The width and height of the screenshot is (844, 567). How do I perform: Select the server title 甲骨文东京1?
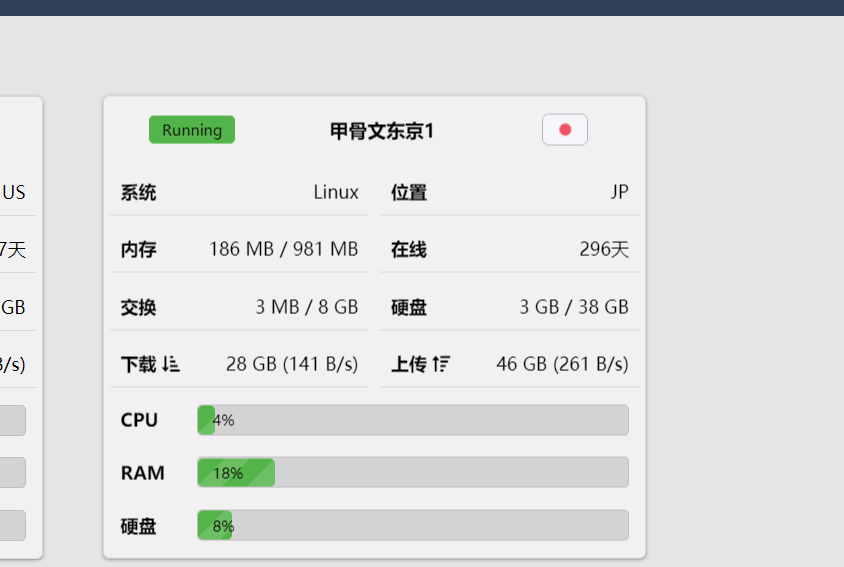tap(382, 131)
